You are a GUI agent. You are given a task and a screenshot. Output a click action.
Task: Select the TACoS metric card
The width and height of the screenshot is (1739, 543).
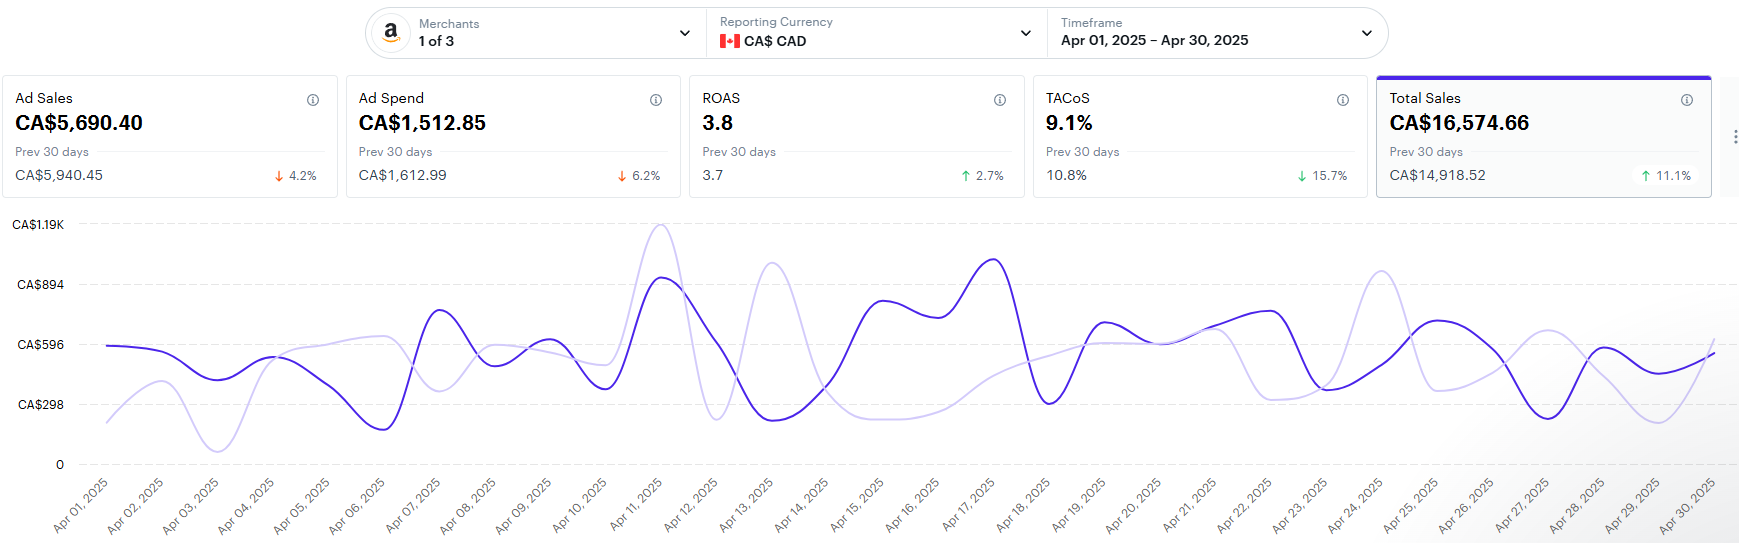(x=1200, y=137)
